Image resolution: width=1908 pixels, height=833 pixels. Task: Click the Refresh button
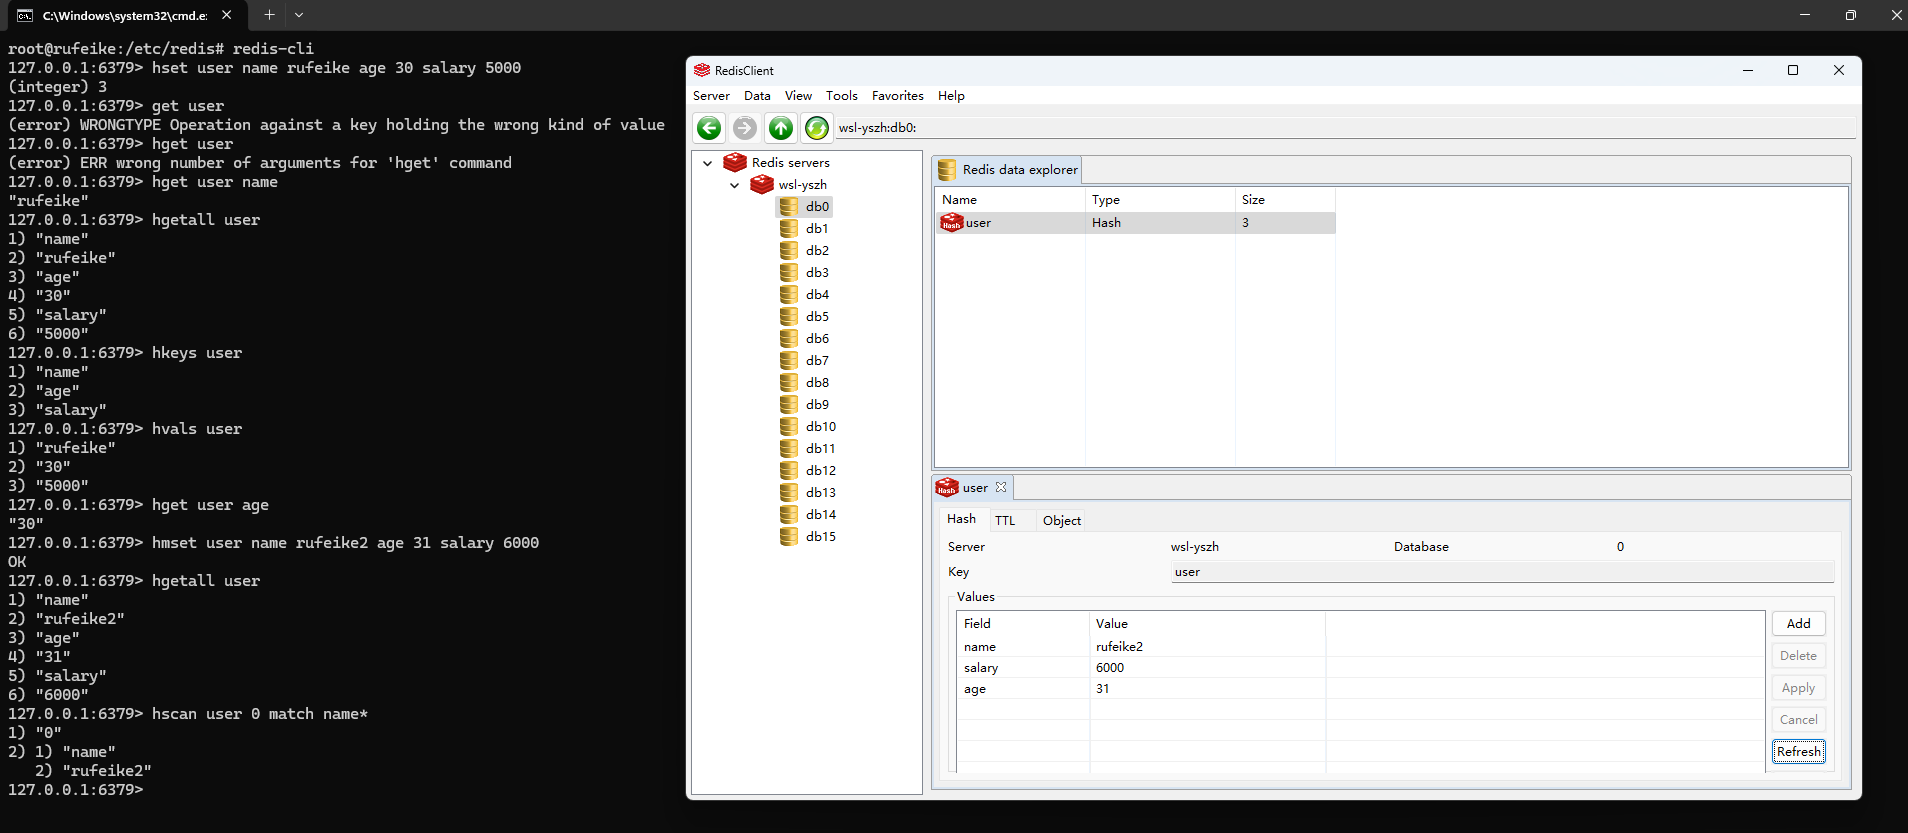click(1798, 751)
